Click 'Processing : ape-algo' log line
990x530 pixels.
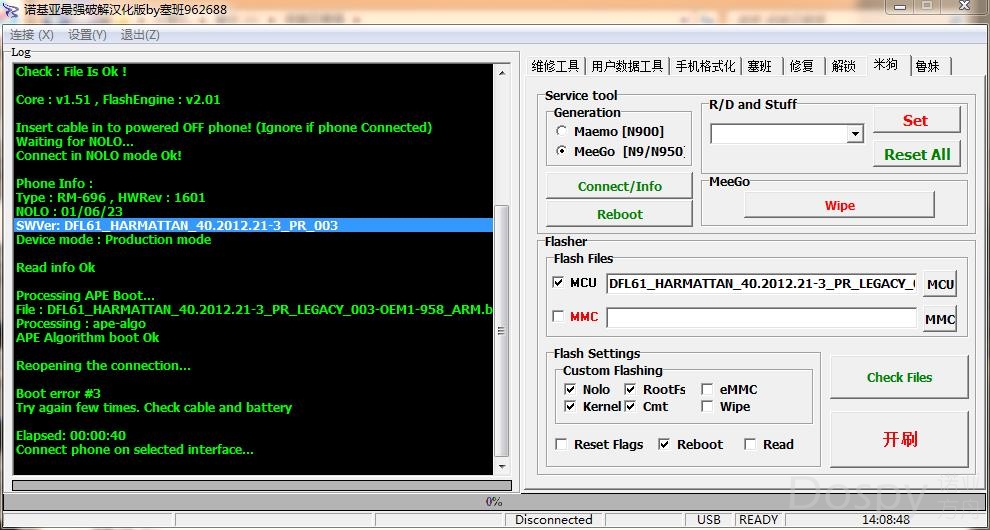81,323
